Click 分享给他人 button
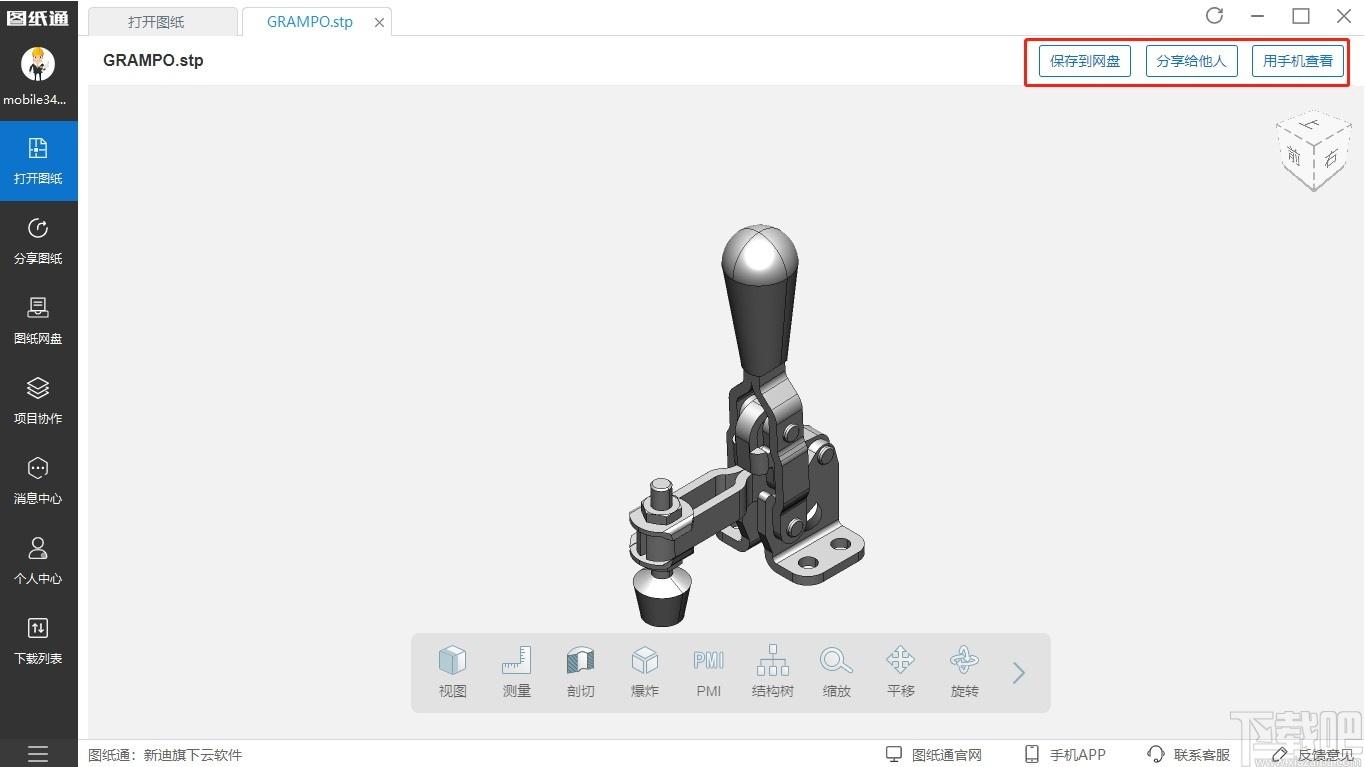 [1191, 61]
